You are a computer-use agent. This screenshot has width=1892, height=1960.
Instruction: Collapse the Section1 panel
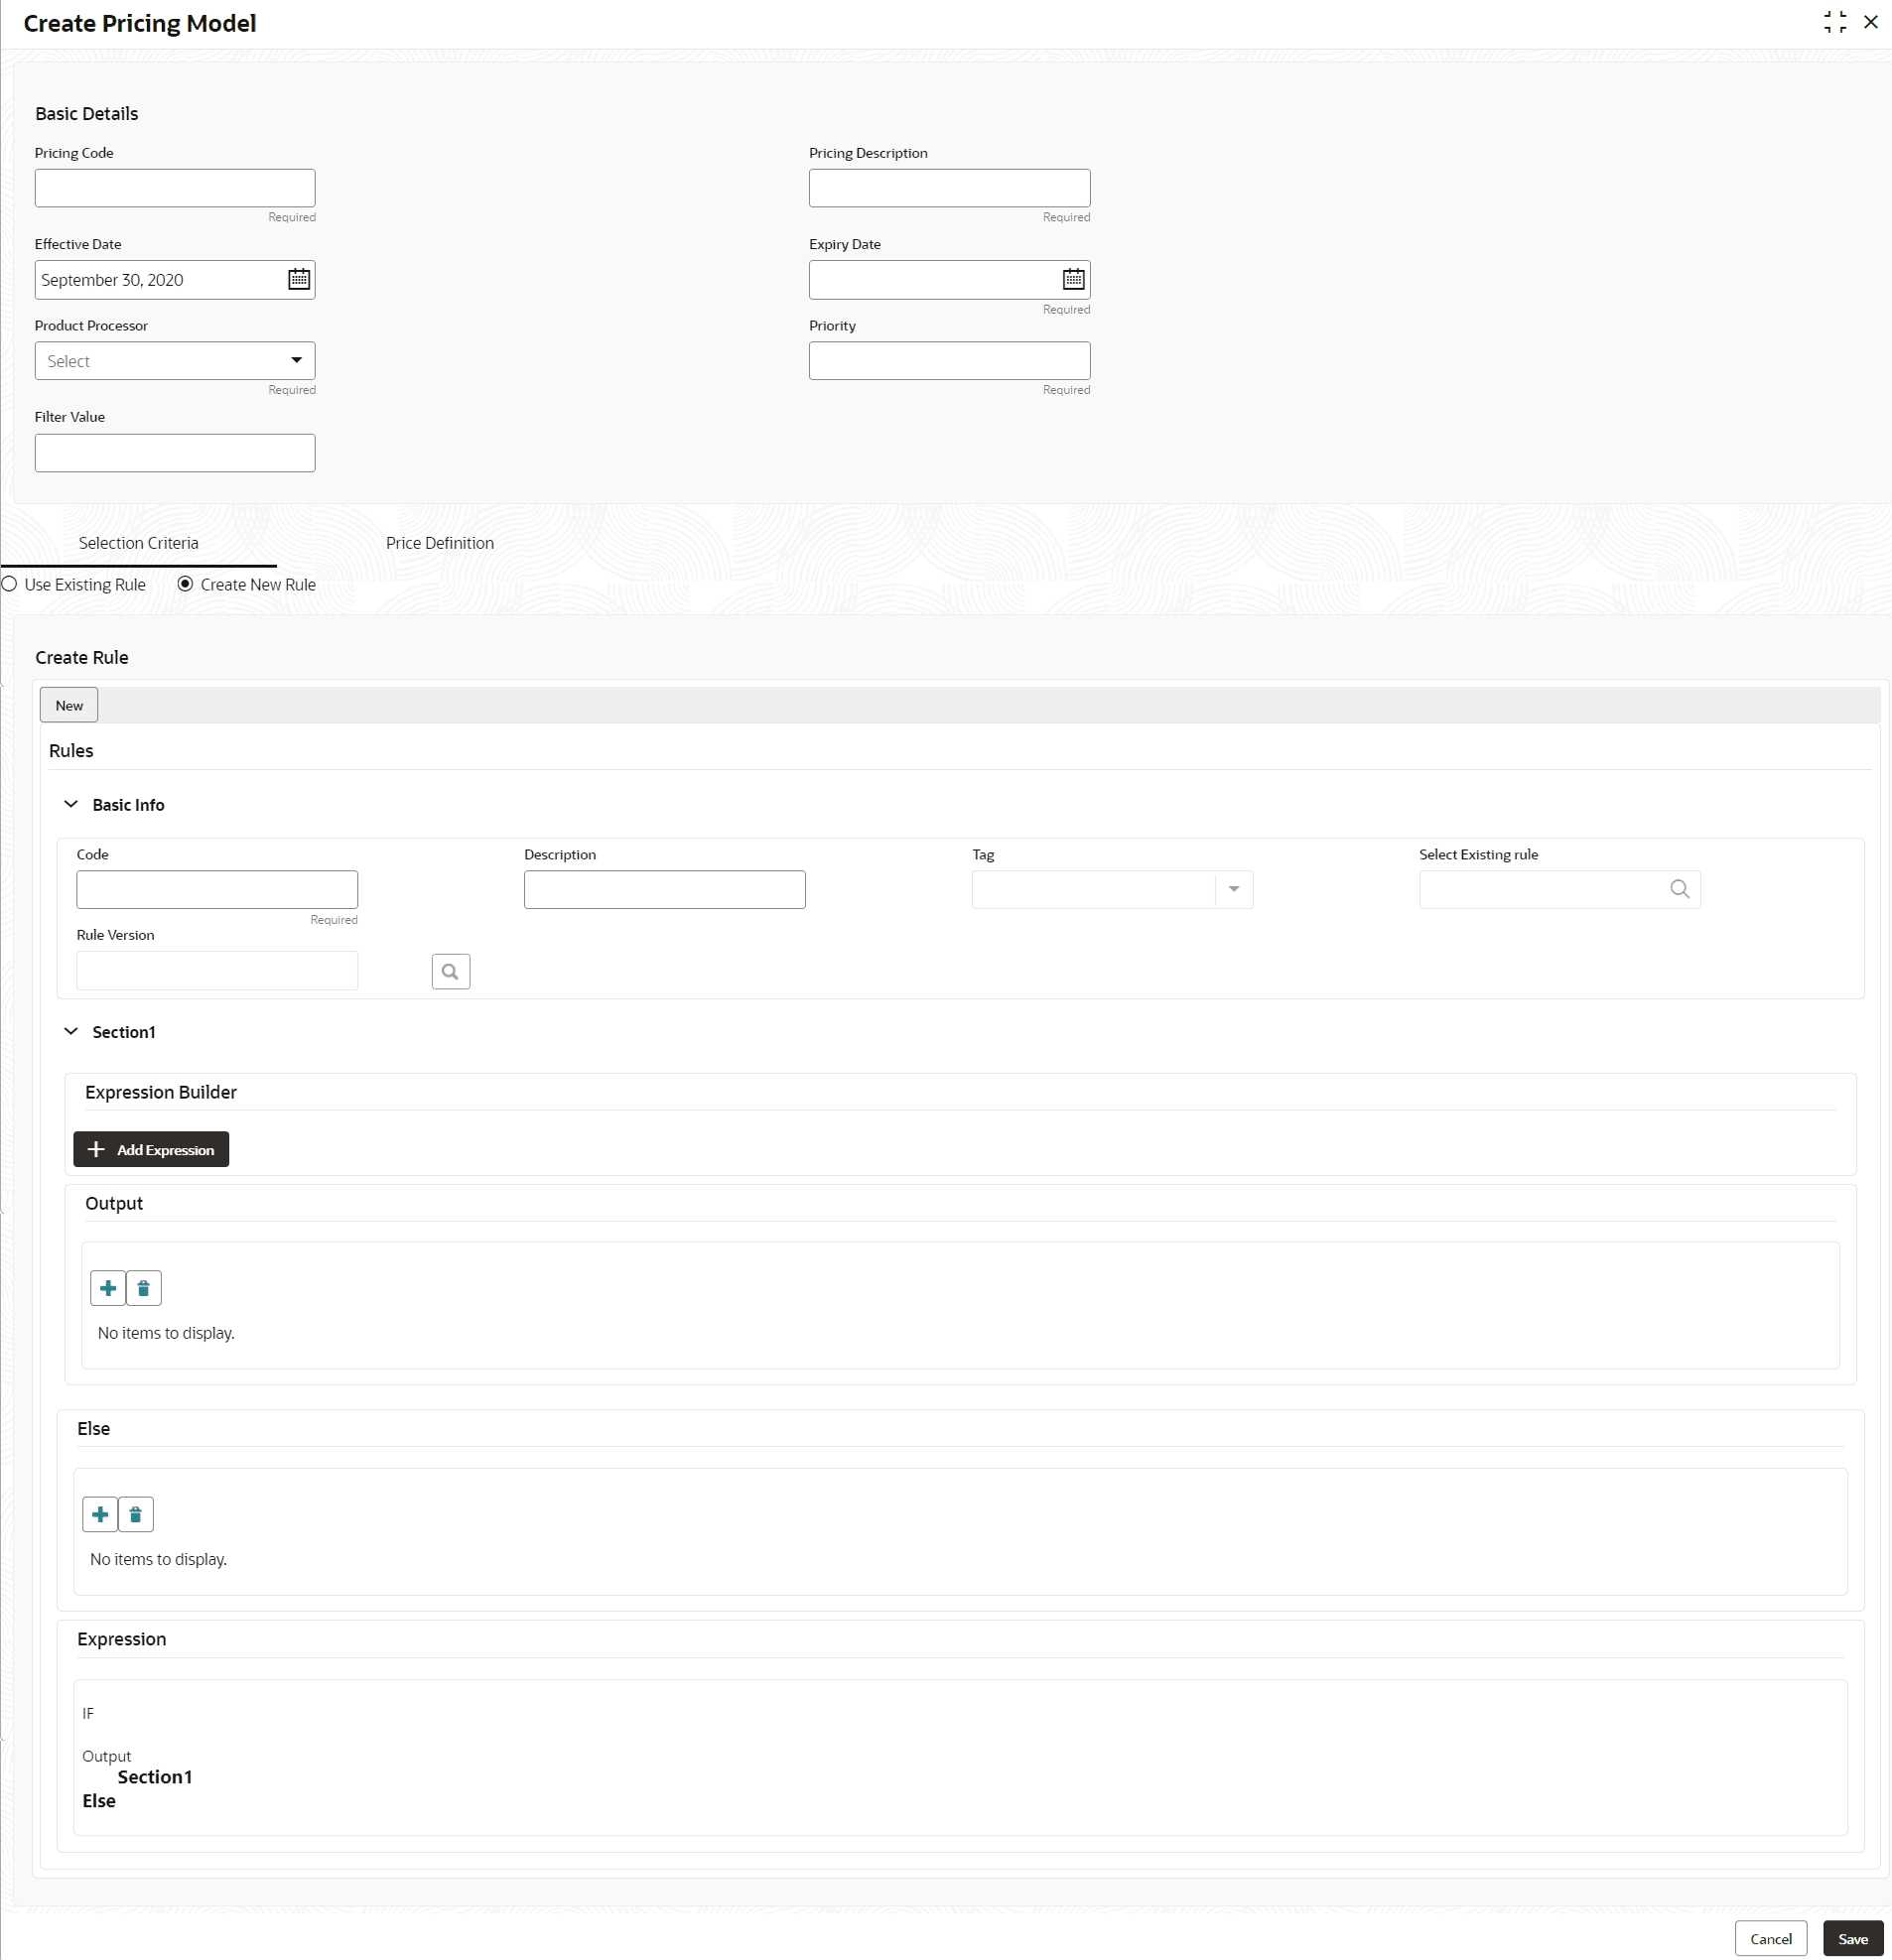click(71, 1031)
